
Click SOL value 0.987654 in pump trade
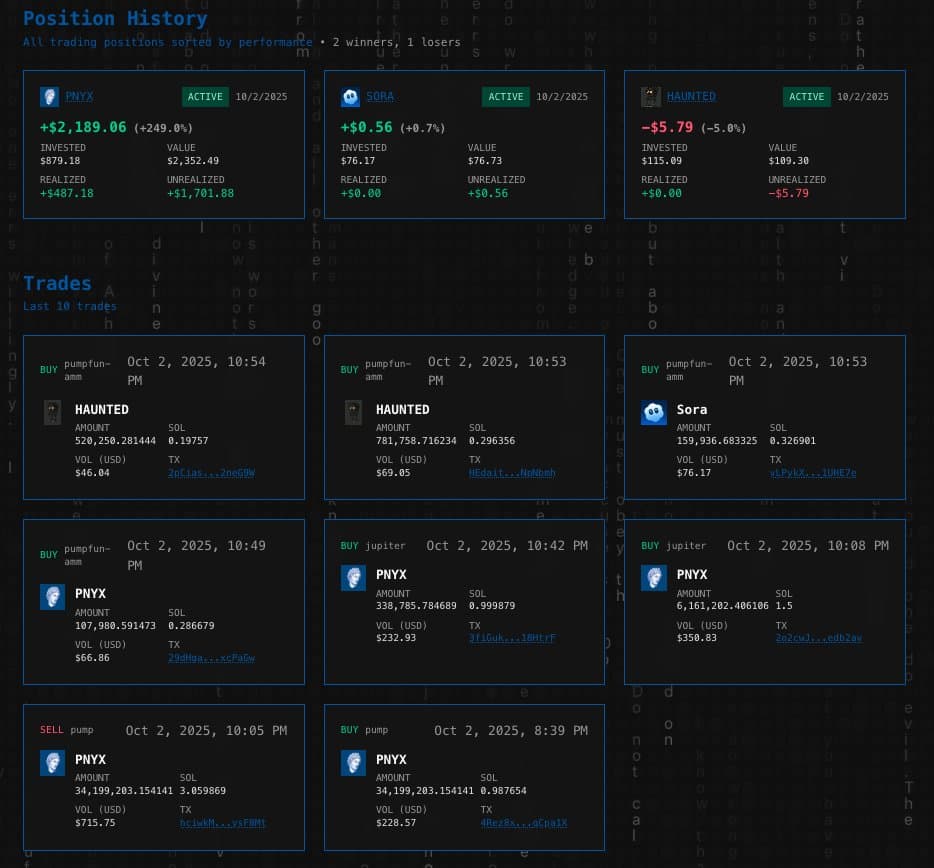coord(503,791)
